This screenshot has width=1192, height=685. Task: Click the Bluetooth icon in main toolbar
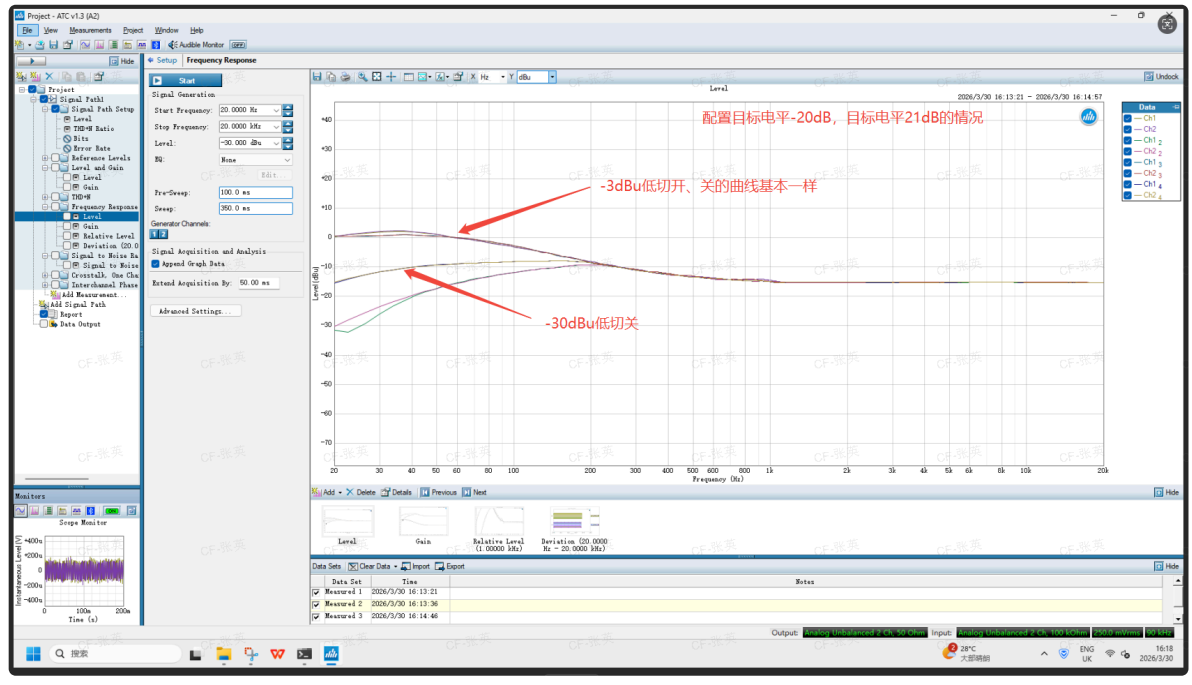tap(156, 45)
